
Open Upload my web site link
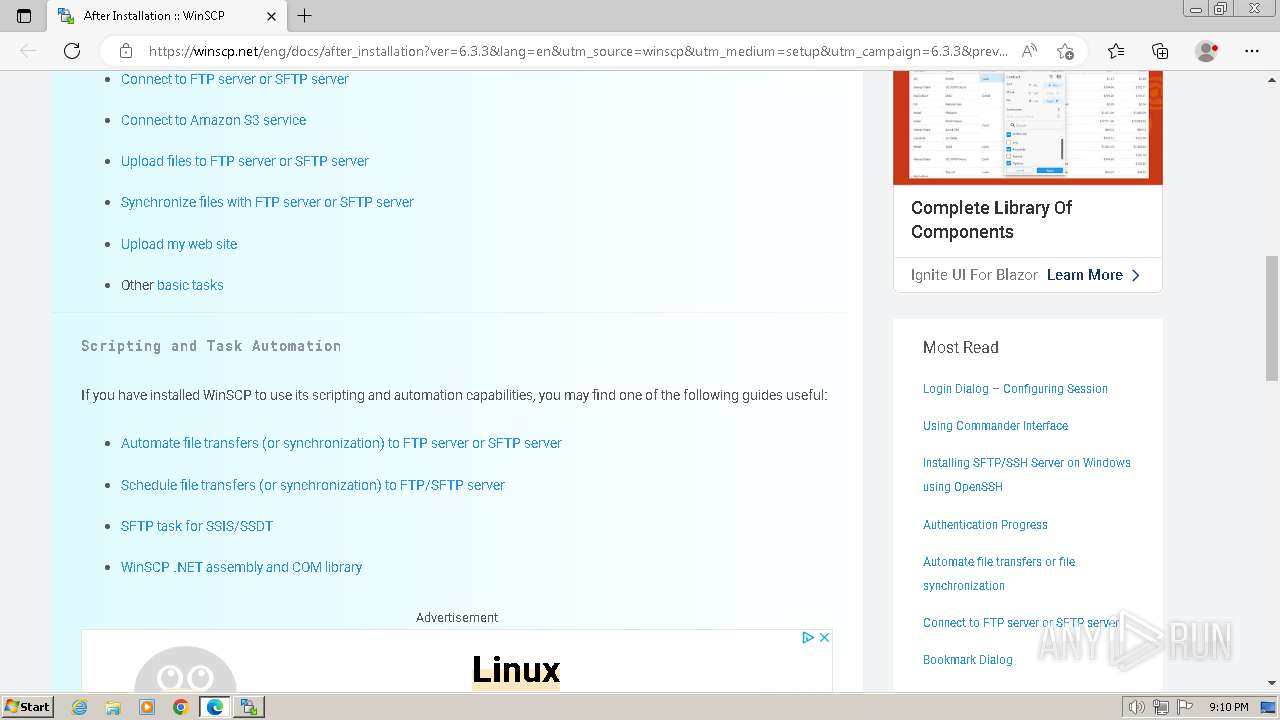179,244
